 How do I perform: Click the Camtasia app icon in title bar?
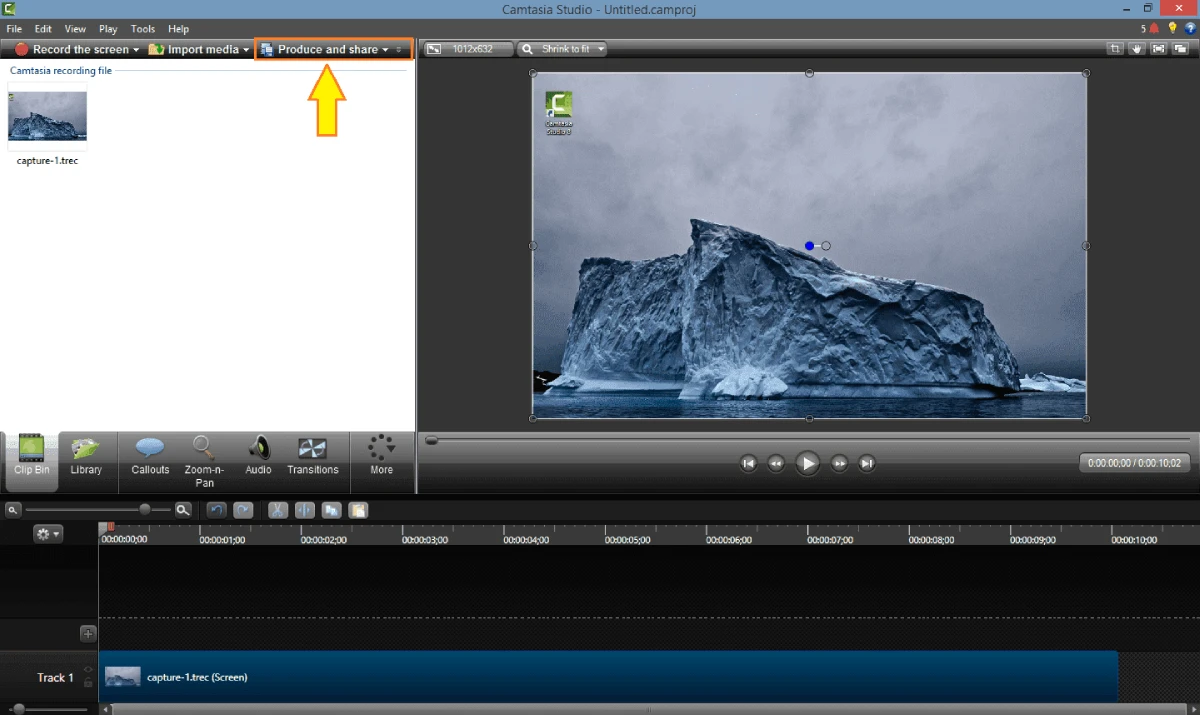coord(10,9)
